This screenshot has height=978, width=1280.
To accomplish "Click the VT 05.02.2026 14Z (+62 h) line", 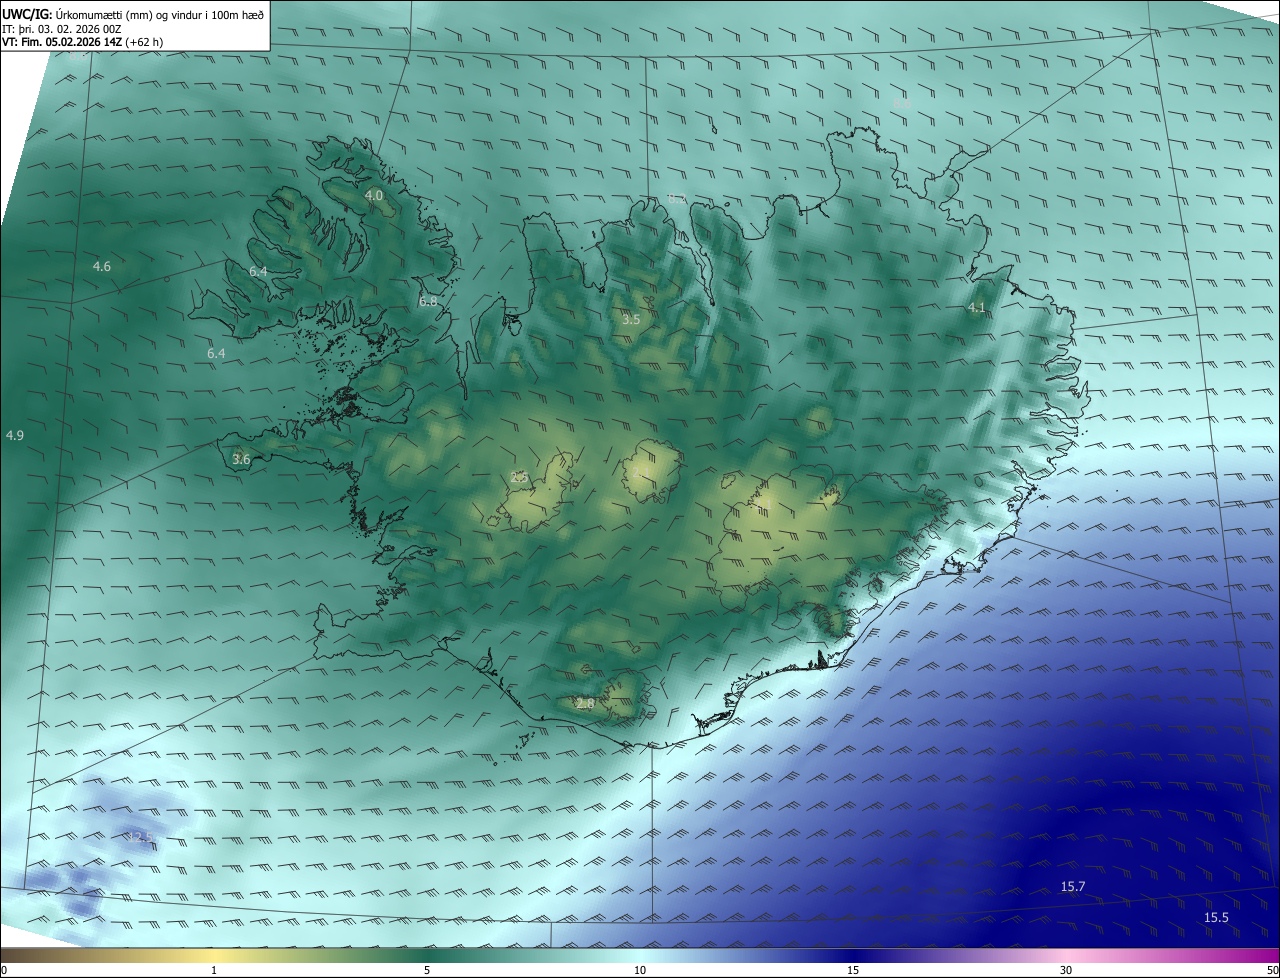I will (83, 42).
